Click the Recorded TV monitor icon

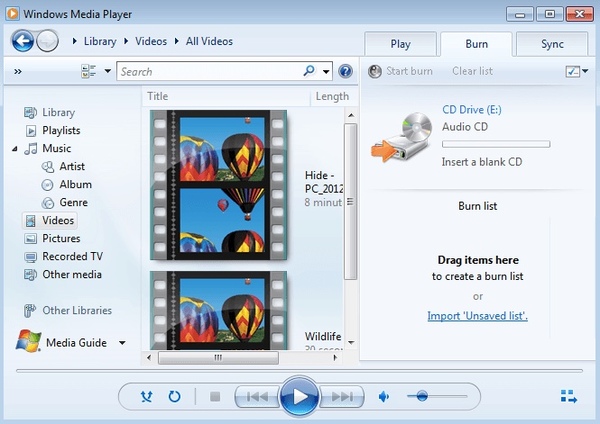(x=30, y=257)
